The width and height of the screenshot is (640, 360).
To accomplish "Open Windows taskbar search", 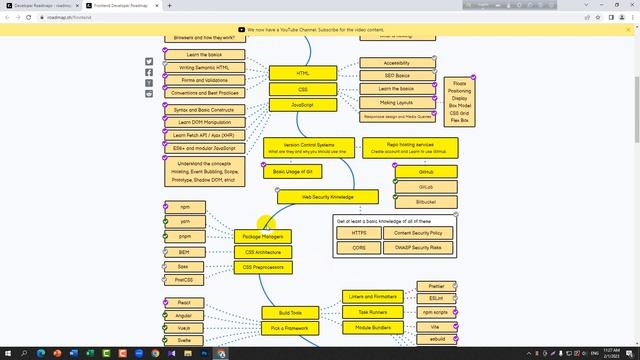I will [24, 353].
